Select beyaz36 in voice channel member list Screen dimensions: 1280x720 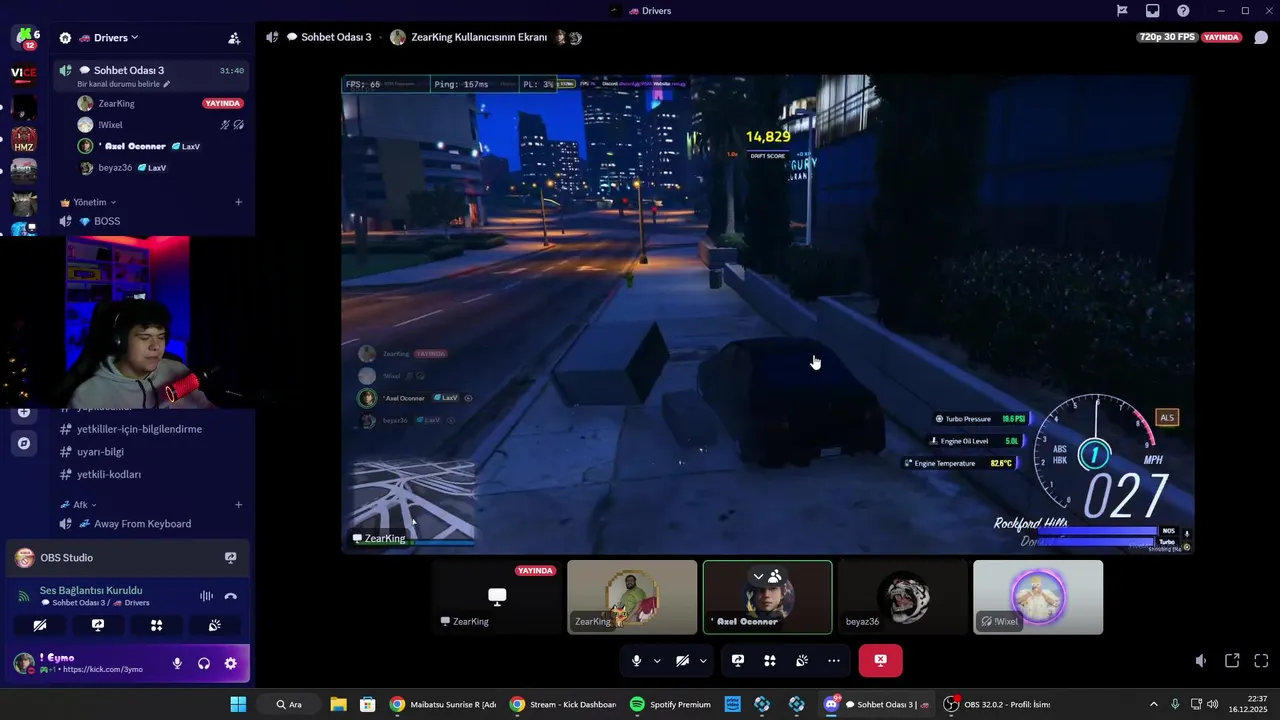coord(160,168)
